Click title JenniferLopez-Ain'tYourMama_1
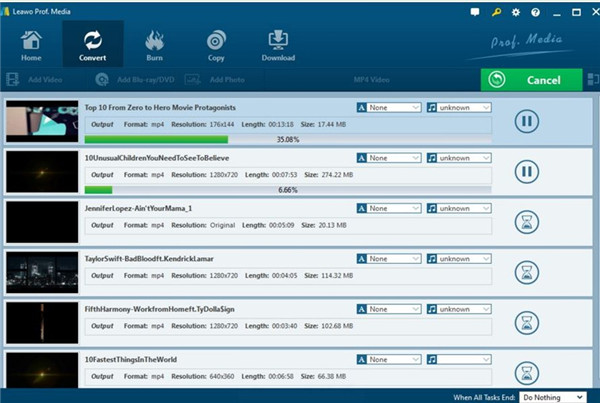The width and height of the screenshot is (600, 403). (138, 208)
